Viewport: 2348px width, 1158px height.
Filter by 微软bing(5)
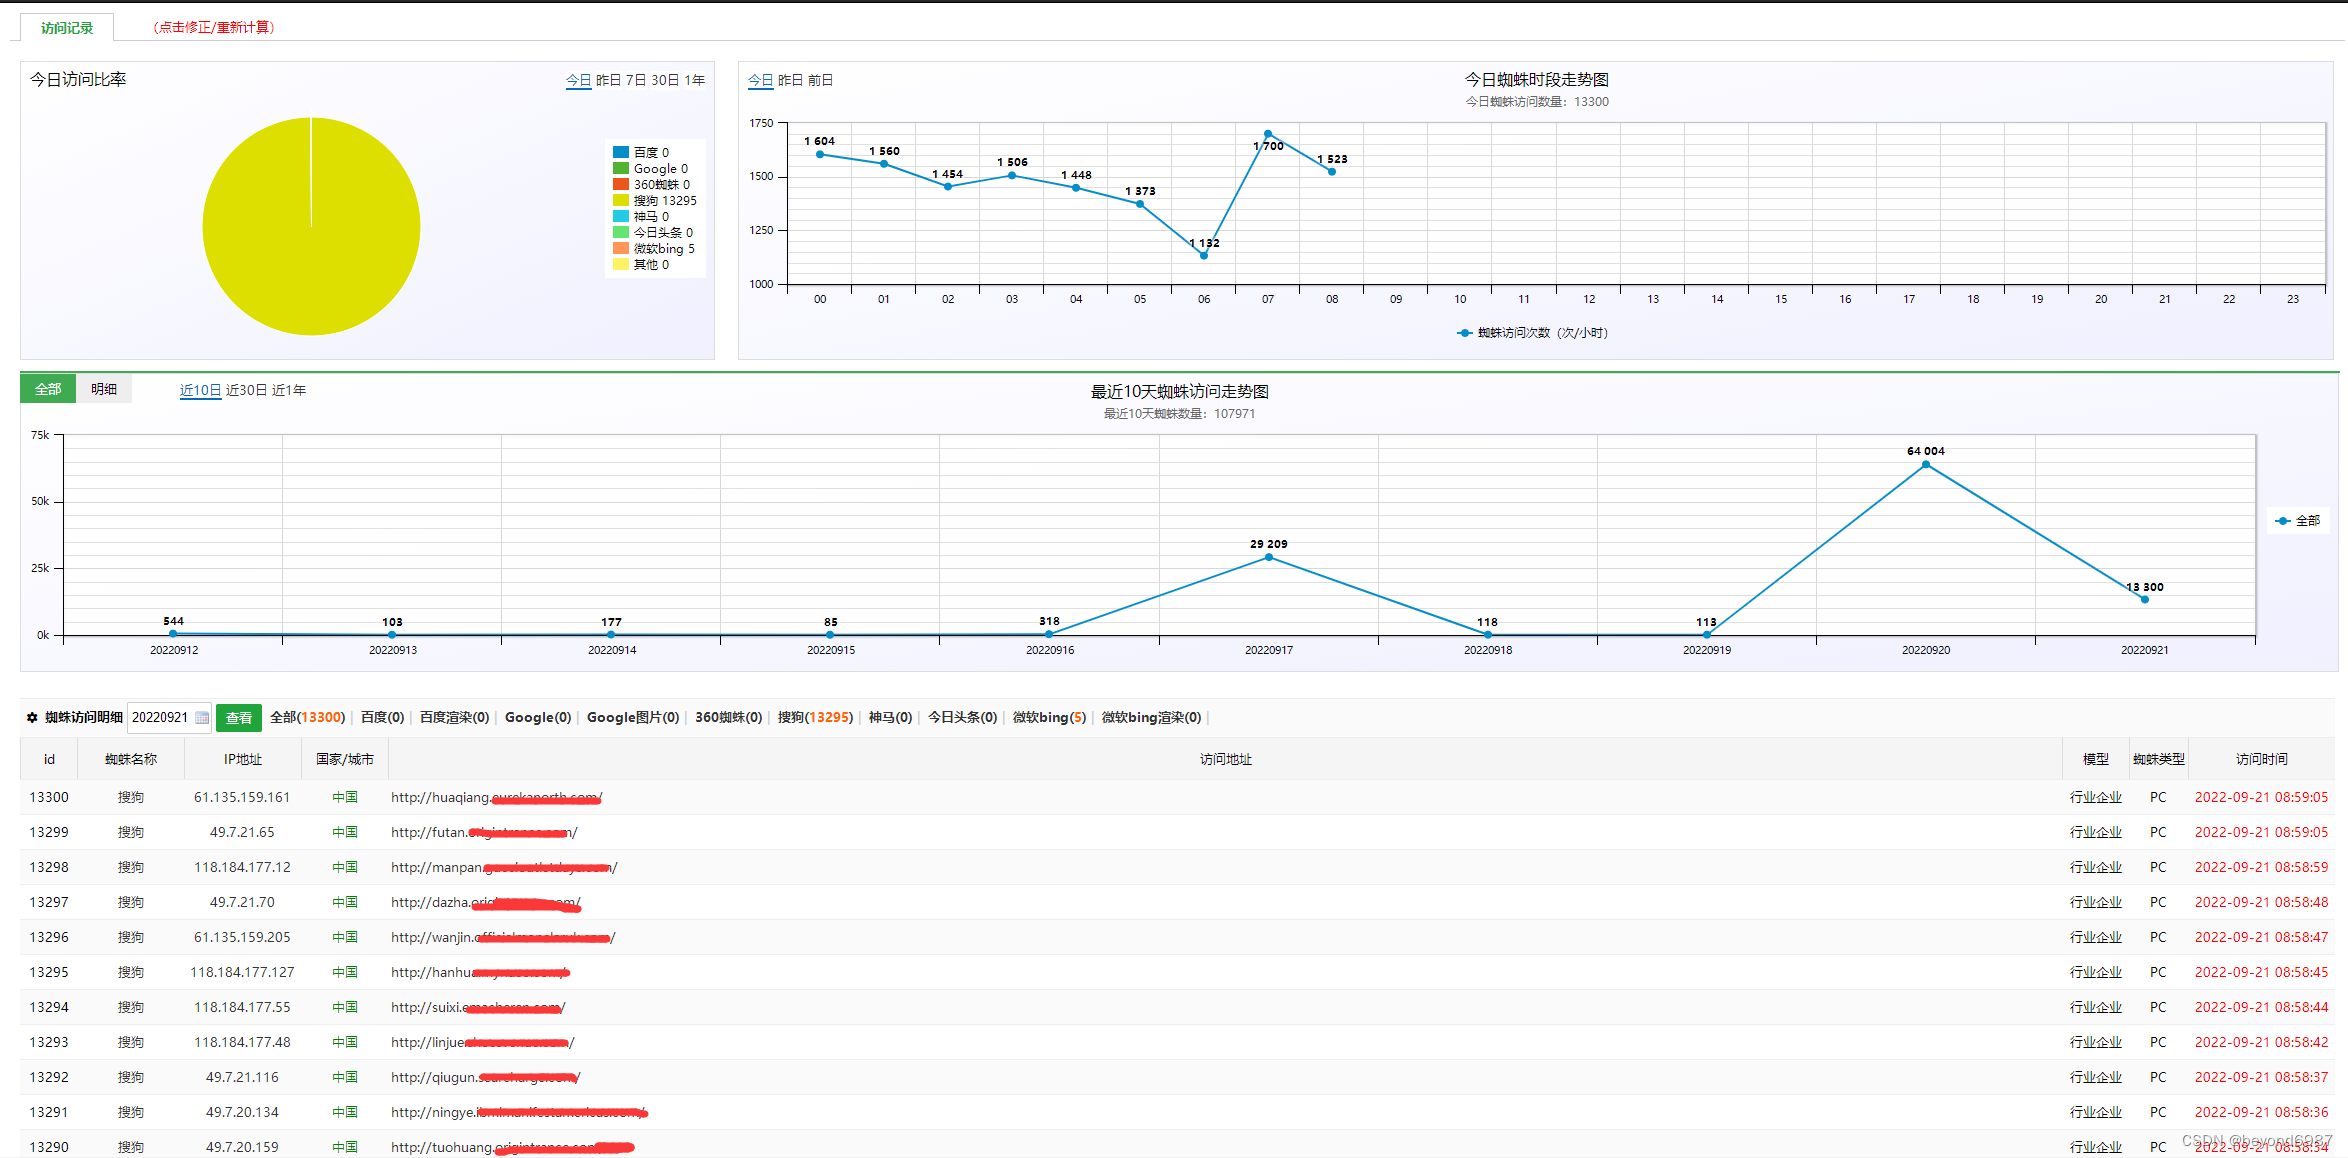click(x=1049, y=717)
